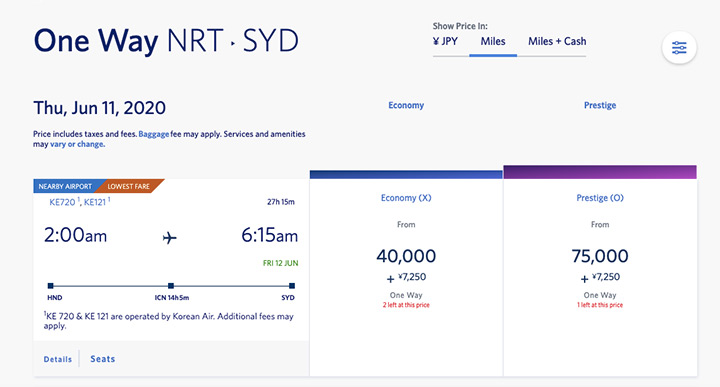
Task: Select the Miles price tab
Action: pos(493,41)
